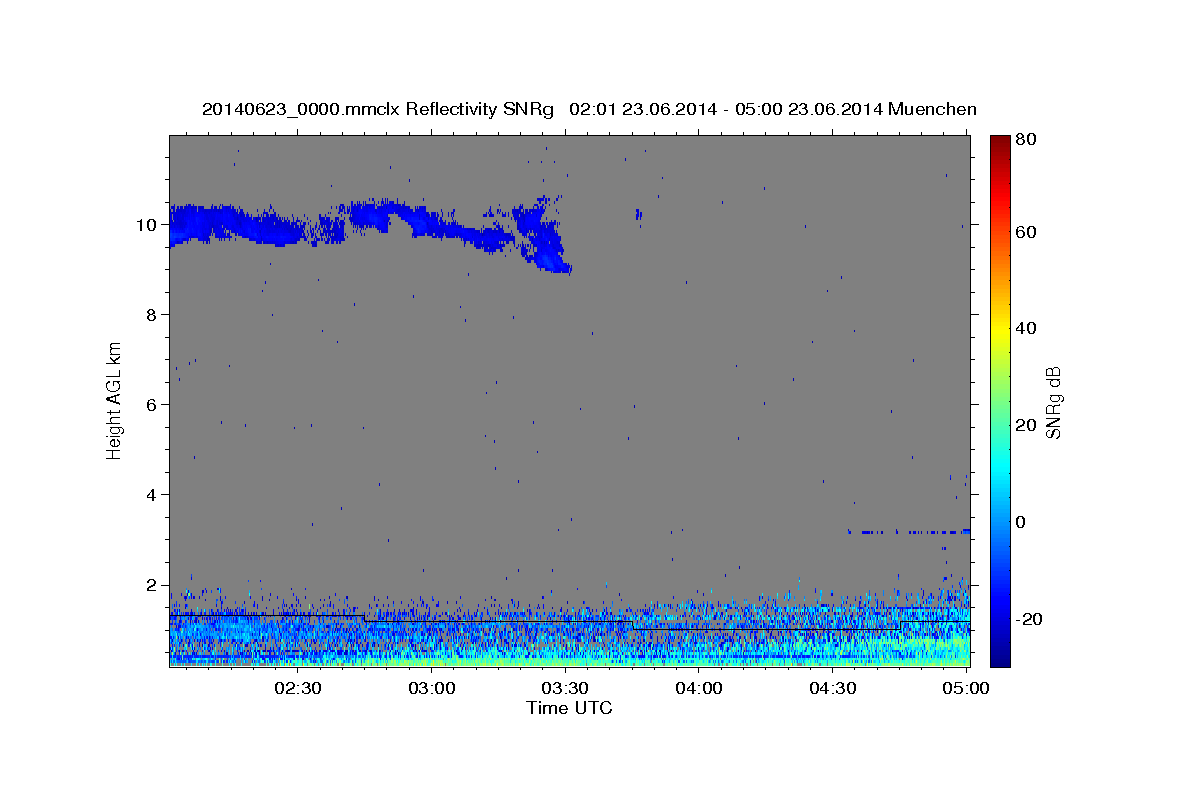The width and height of the screenshot is (1200, 800).
Task: Click the dark red top of the colorbar
Action: [x=1000, y=145]
